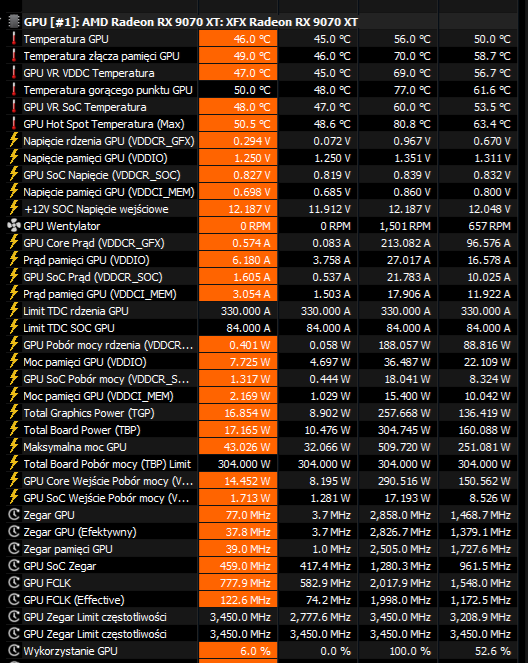Click the current GPU usage 6.0 %

click(x=255, y=651)
